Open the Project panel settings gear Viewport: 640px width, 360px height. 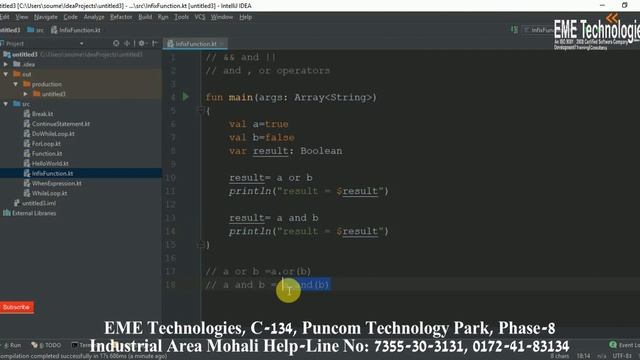[x=142, y=43]
